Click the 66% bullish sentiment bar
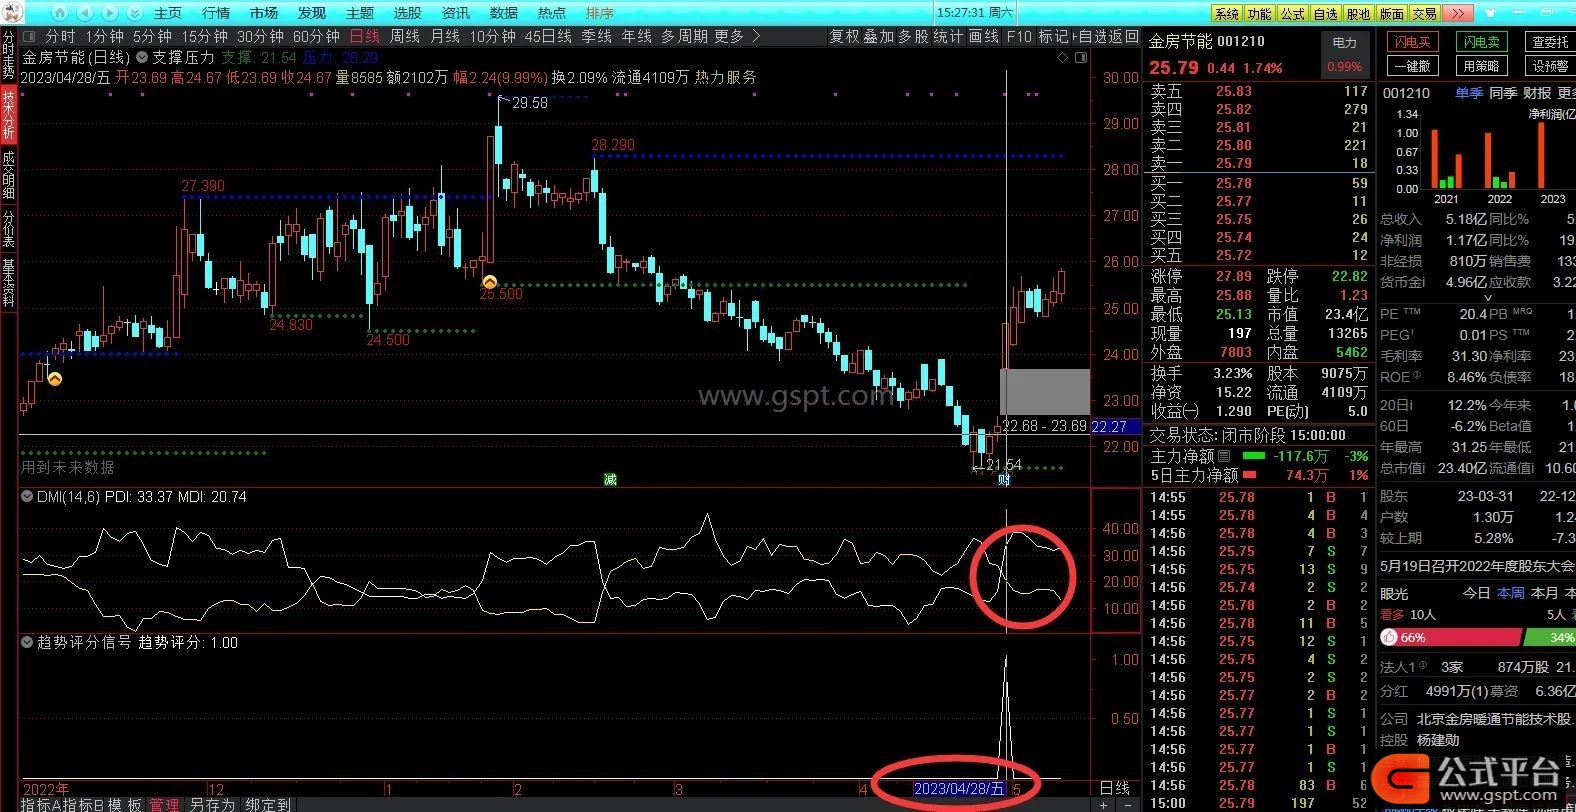The height and width of the screenshot is (812, 1576). coord(1450,637)
